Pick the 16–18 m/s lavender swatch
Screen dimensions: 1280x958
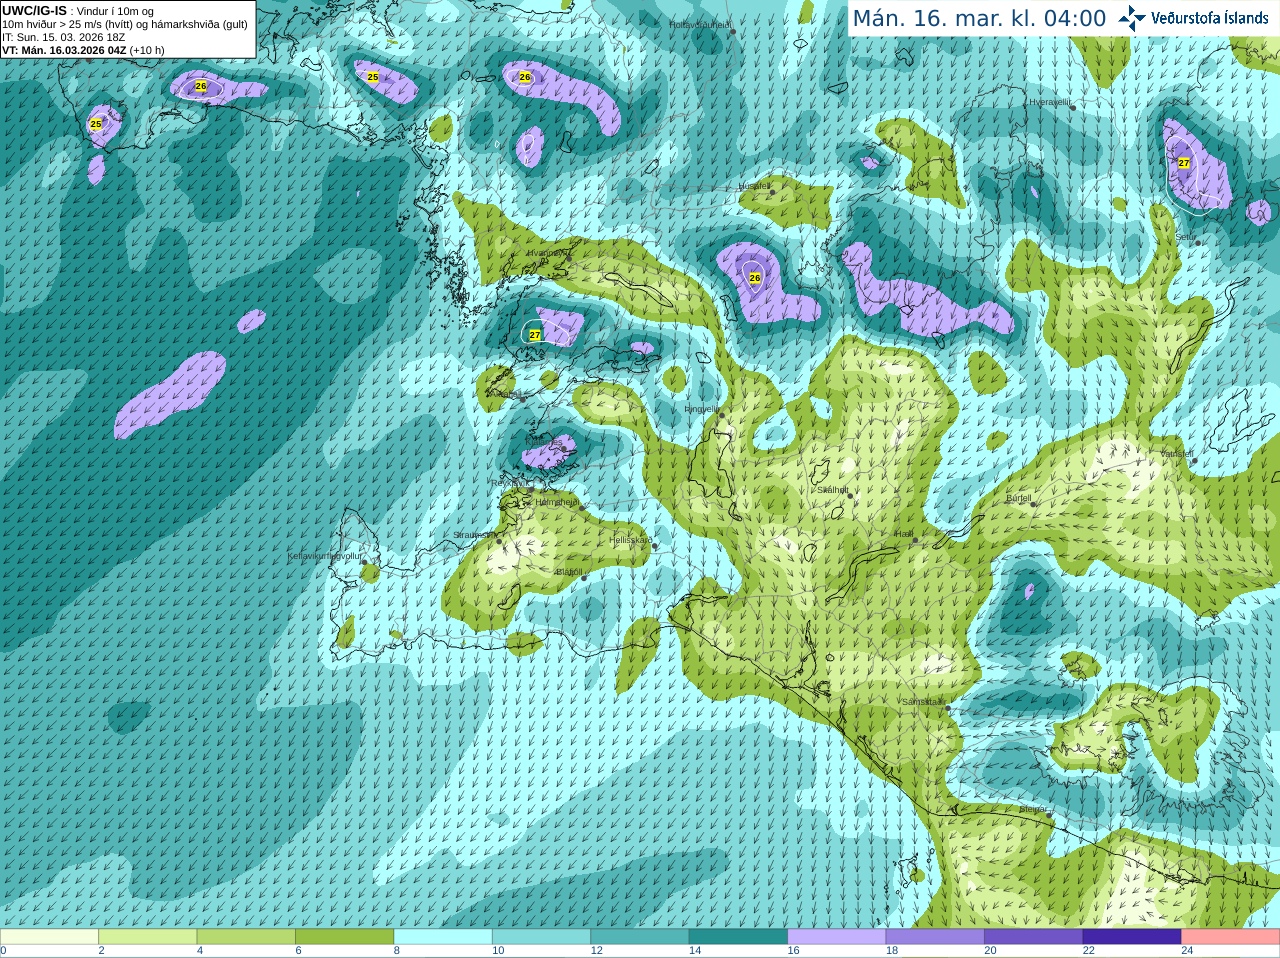837,937
